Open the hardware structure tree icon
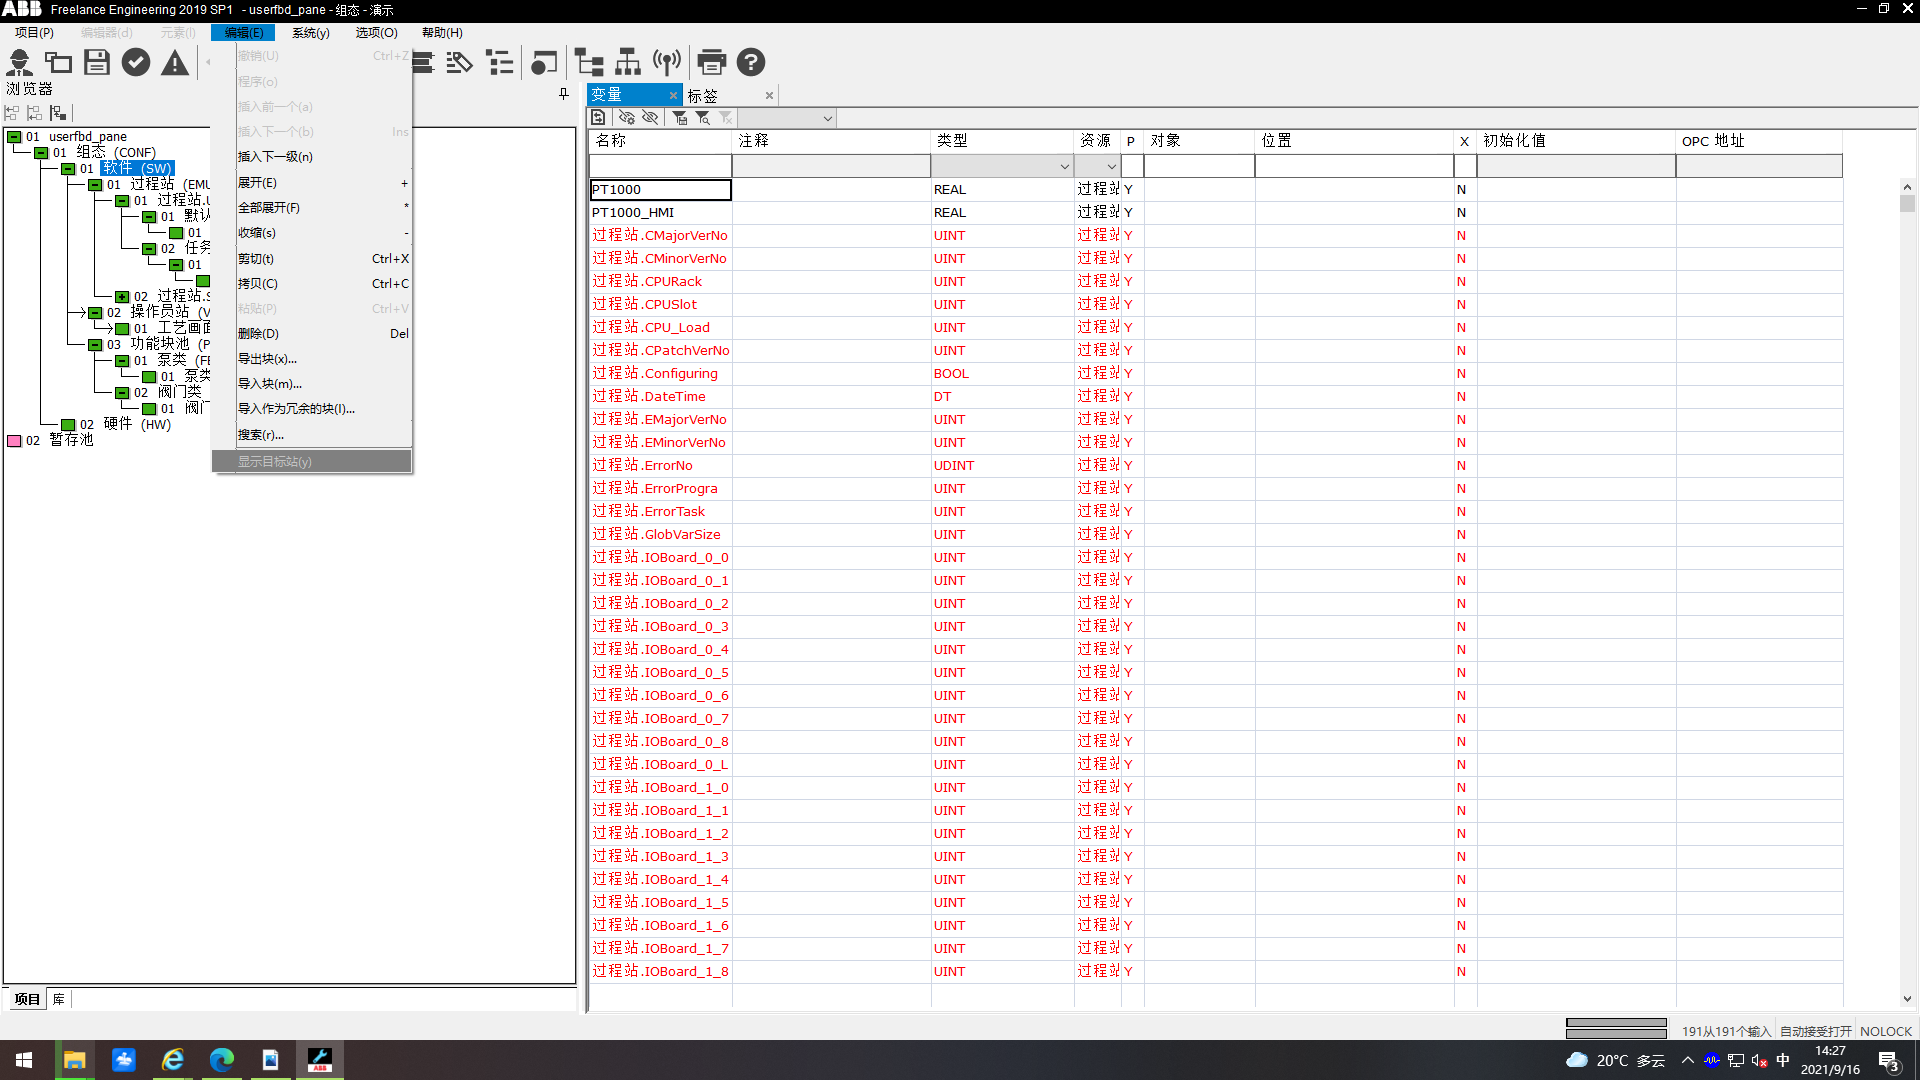 click(x=628, y=63)
